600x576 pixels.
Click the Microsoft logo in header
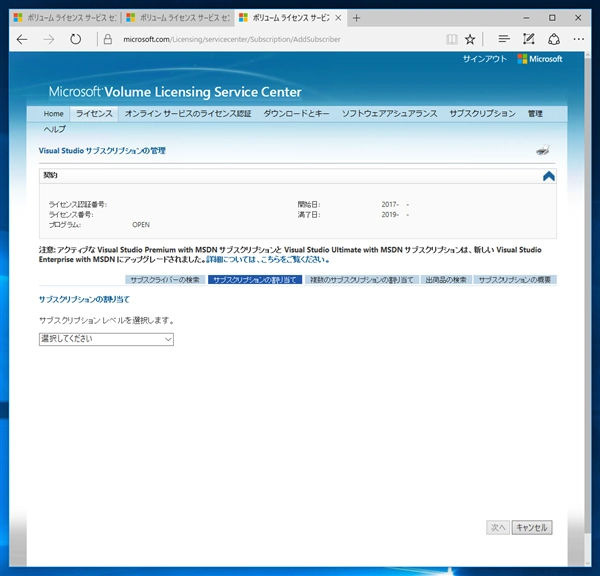(x=540, y=59)
